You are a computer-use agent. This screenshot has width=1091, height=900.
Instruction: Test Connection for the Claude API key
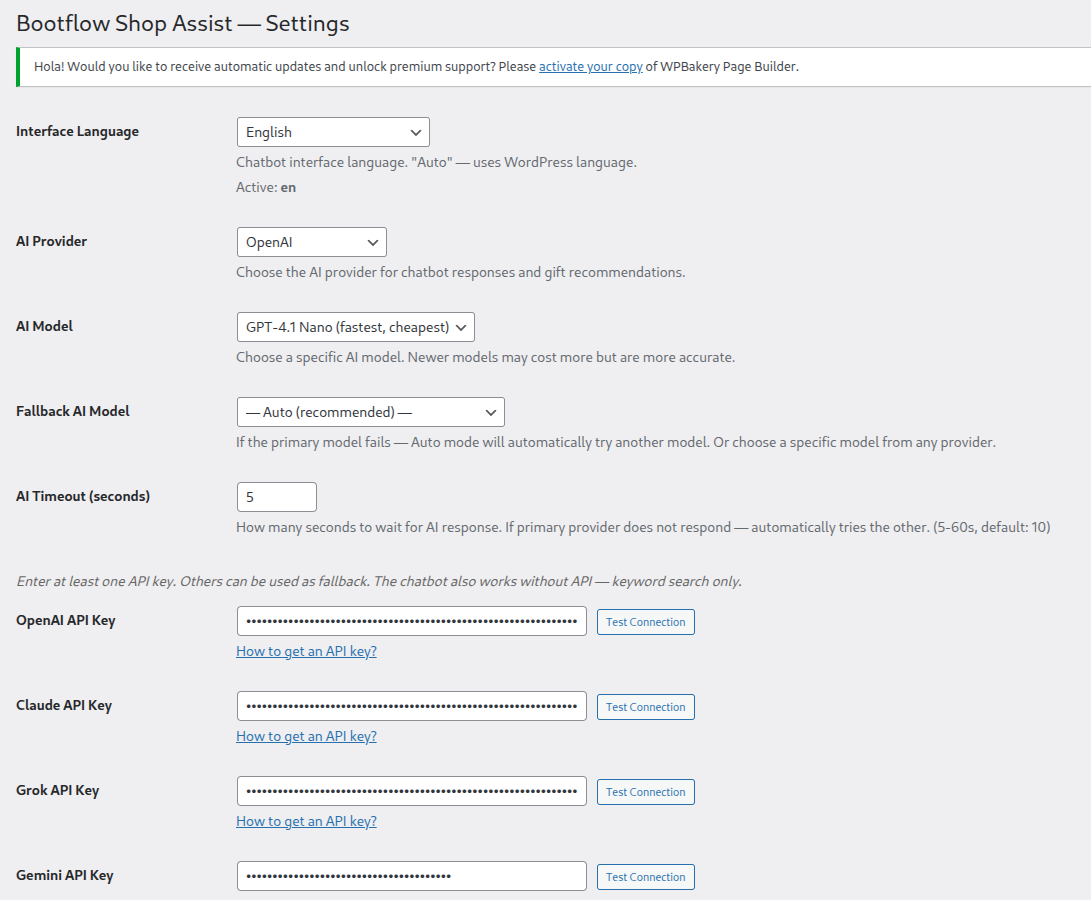tap(646, 706)
